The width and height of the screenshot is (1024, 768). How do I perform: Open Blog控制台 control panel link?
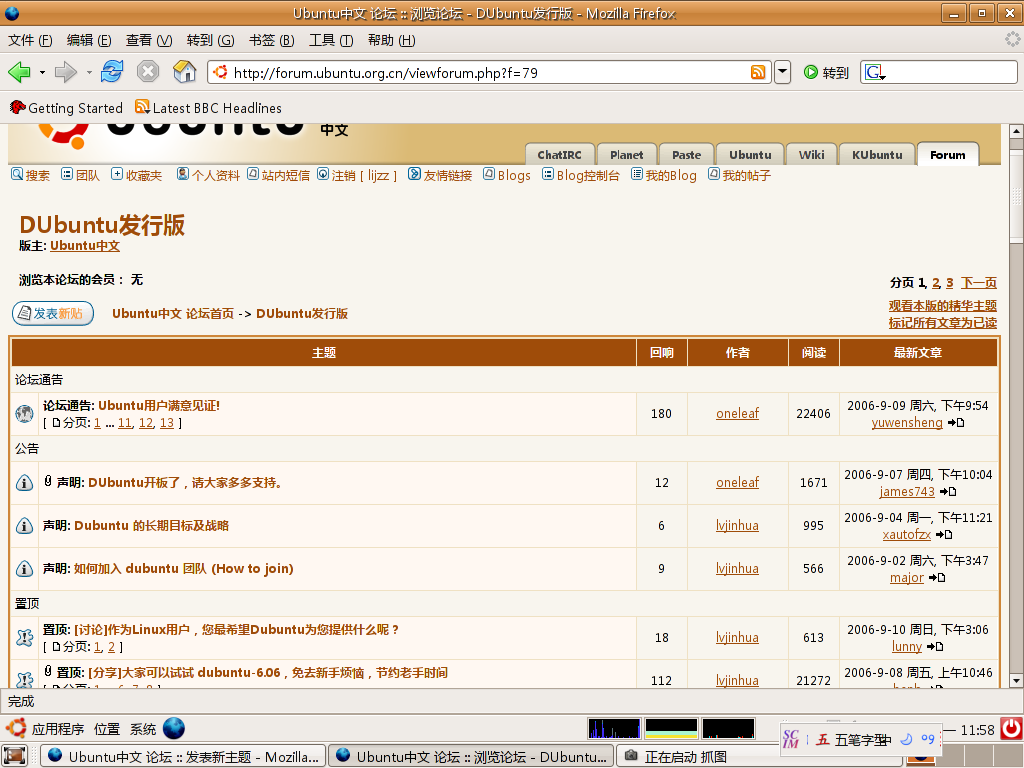[581, 175]
